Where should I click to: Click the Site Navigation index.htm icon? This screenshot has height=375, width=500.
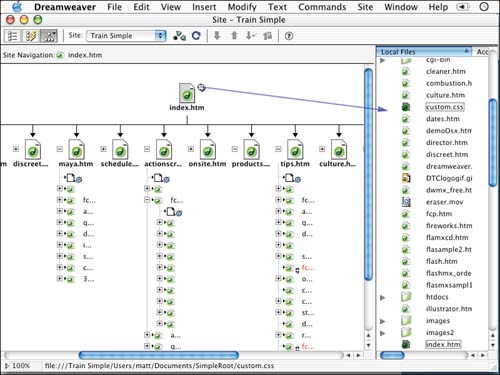60,55
